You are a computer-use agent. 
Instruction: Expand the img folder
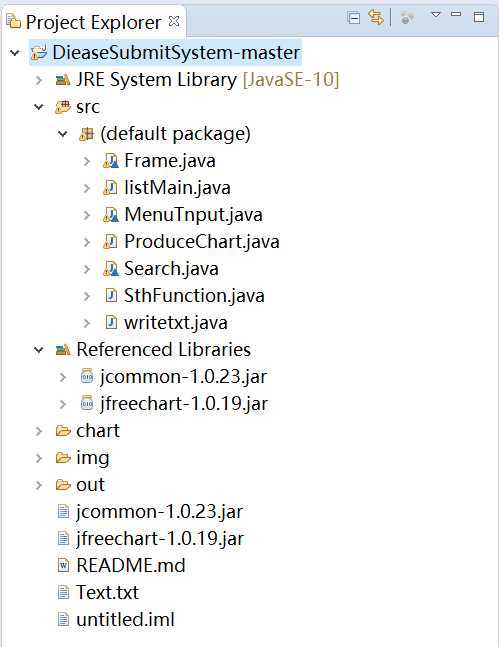click(39, 458)
